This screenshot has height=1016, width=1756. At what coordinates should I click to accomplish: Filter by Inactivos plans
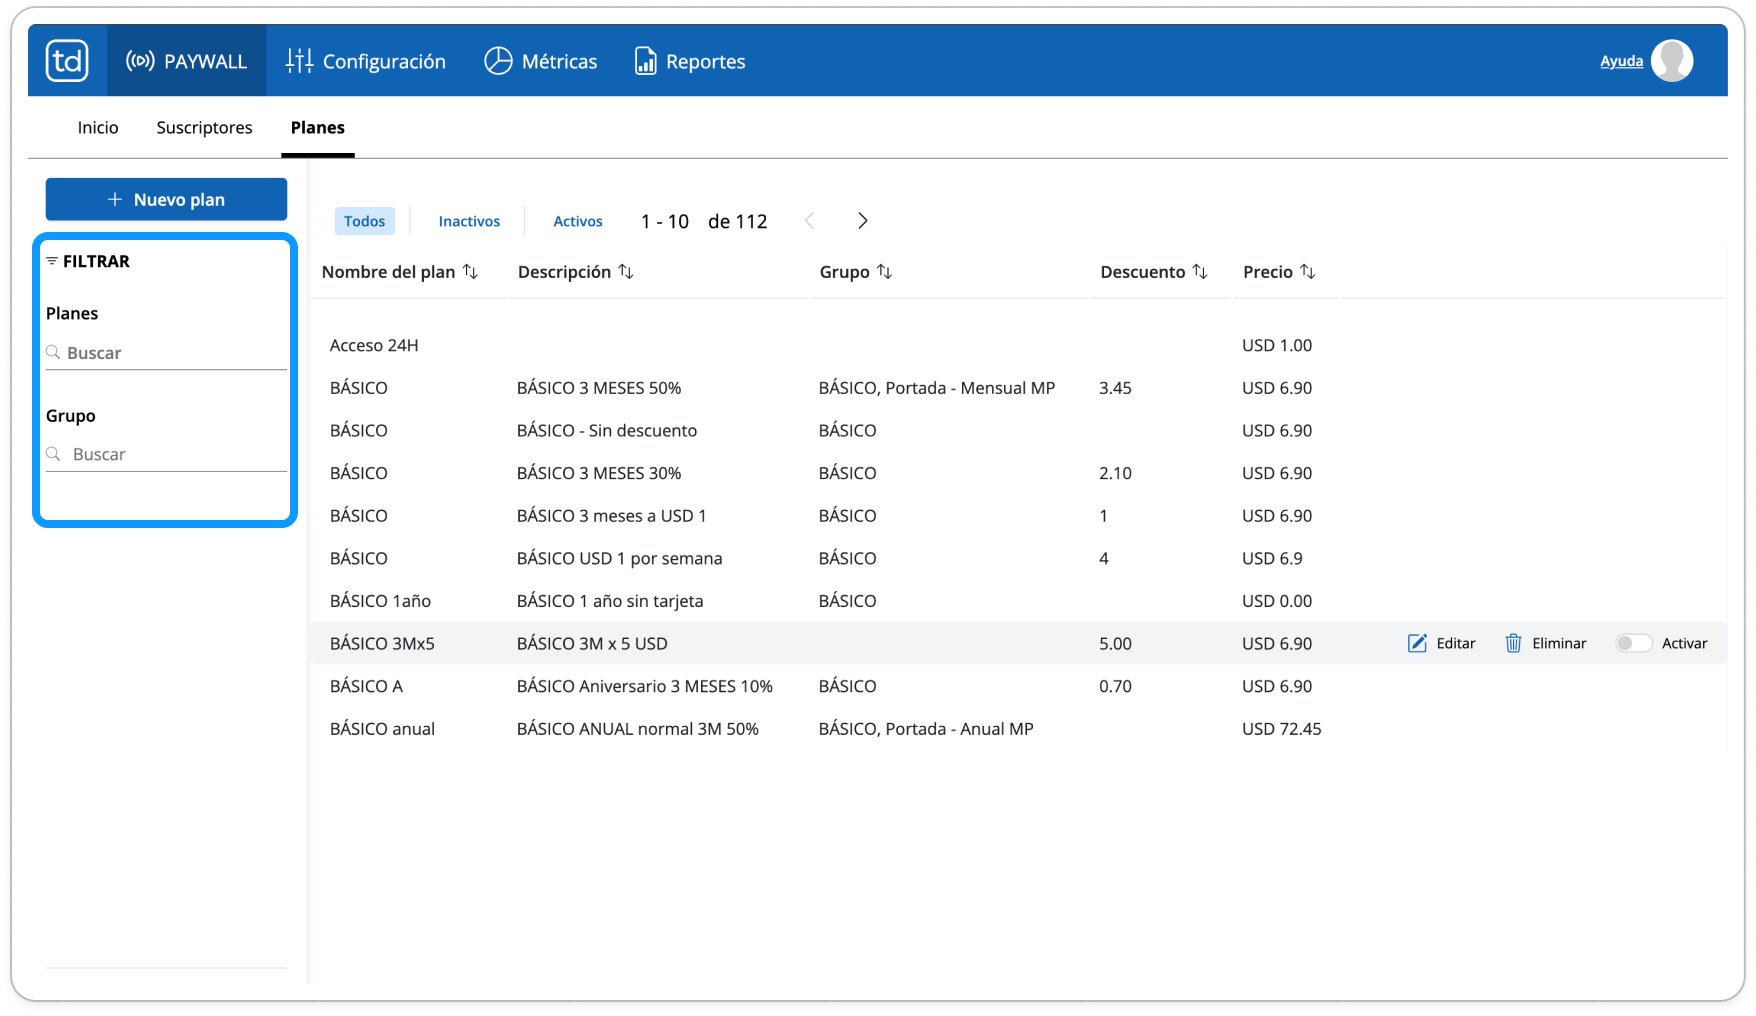469,221
